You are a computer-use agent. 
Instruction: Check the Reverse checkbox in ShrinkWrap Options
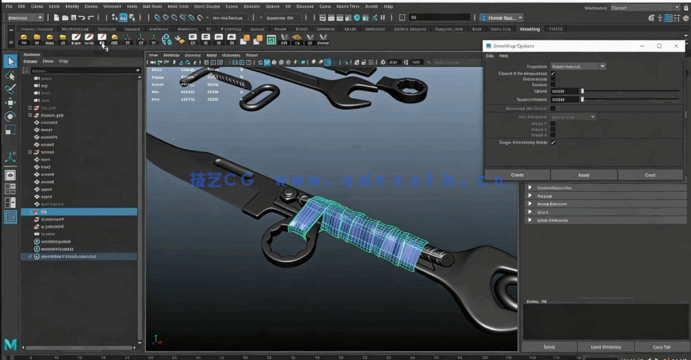point(553,85)
